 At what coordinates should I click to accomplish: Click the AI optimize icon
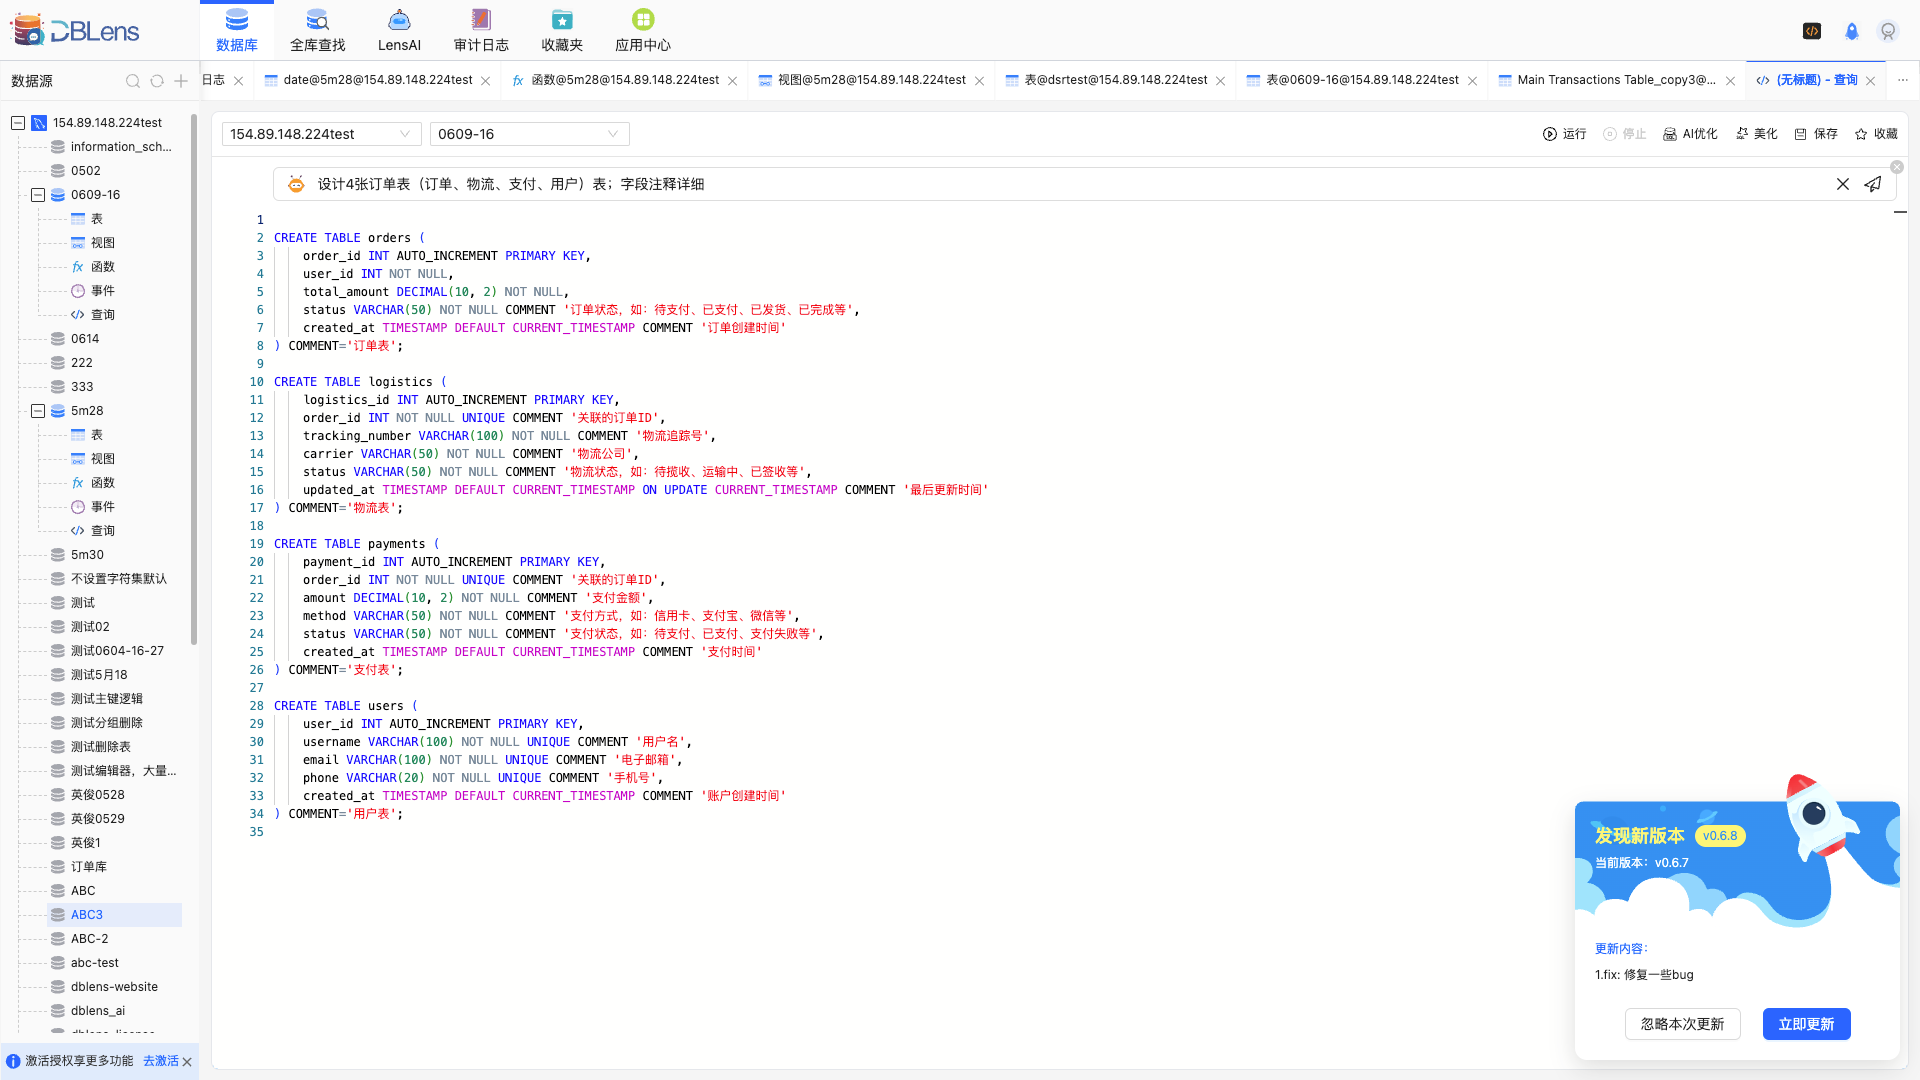(x=1670, y=134)
